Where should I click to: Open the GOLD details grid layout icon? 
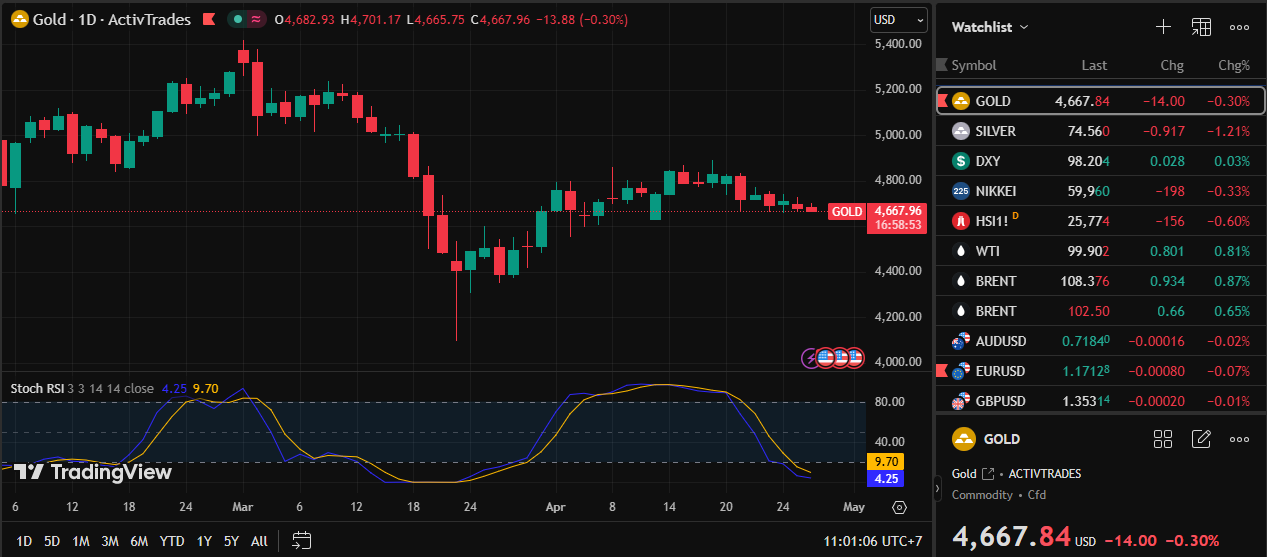tap(1162, 439)
